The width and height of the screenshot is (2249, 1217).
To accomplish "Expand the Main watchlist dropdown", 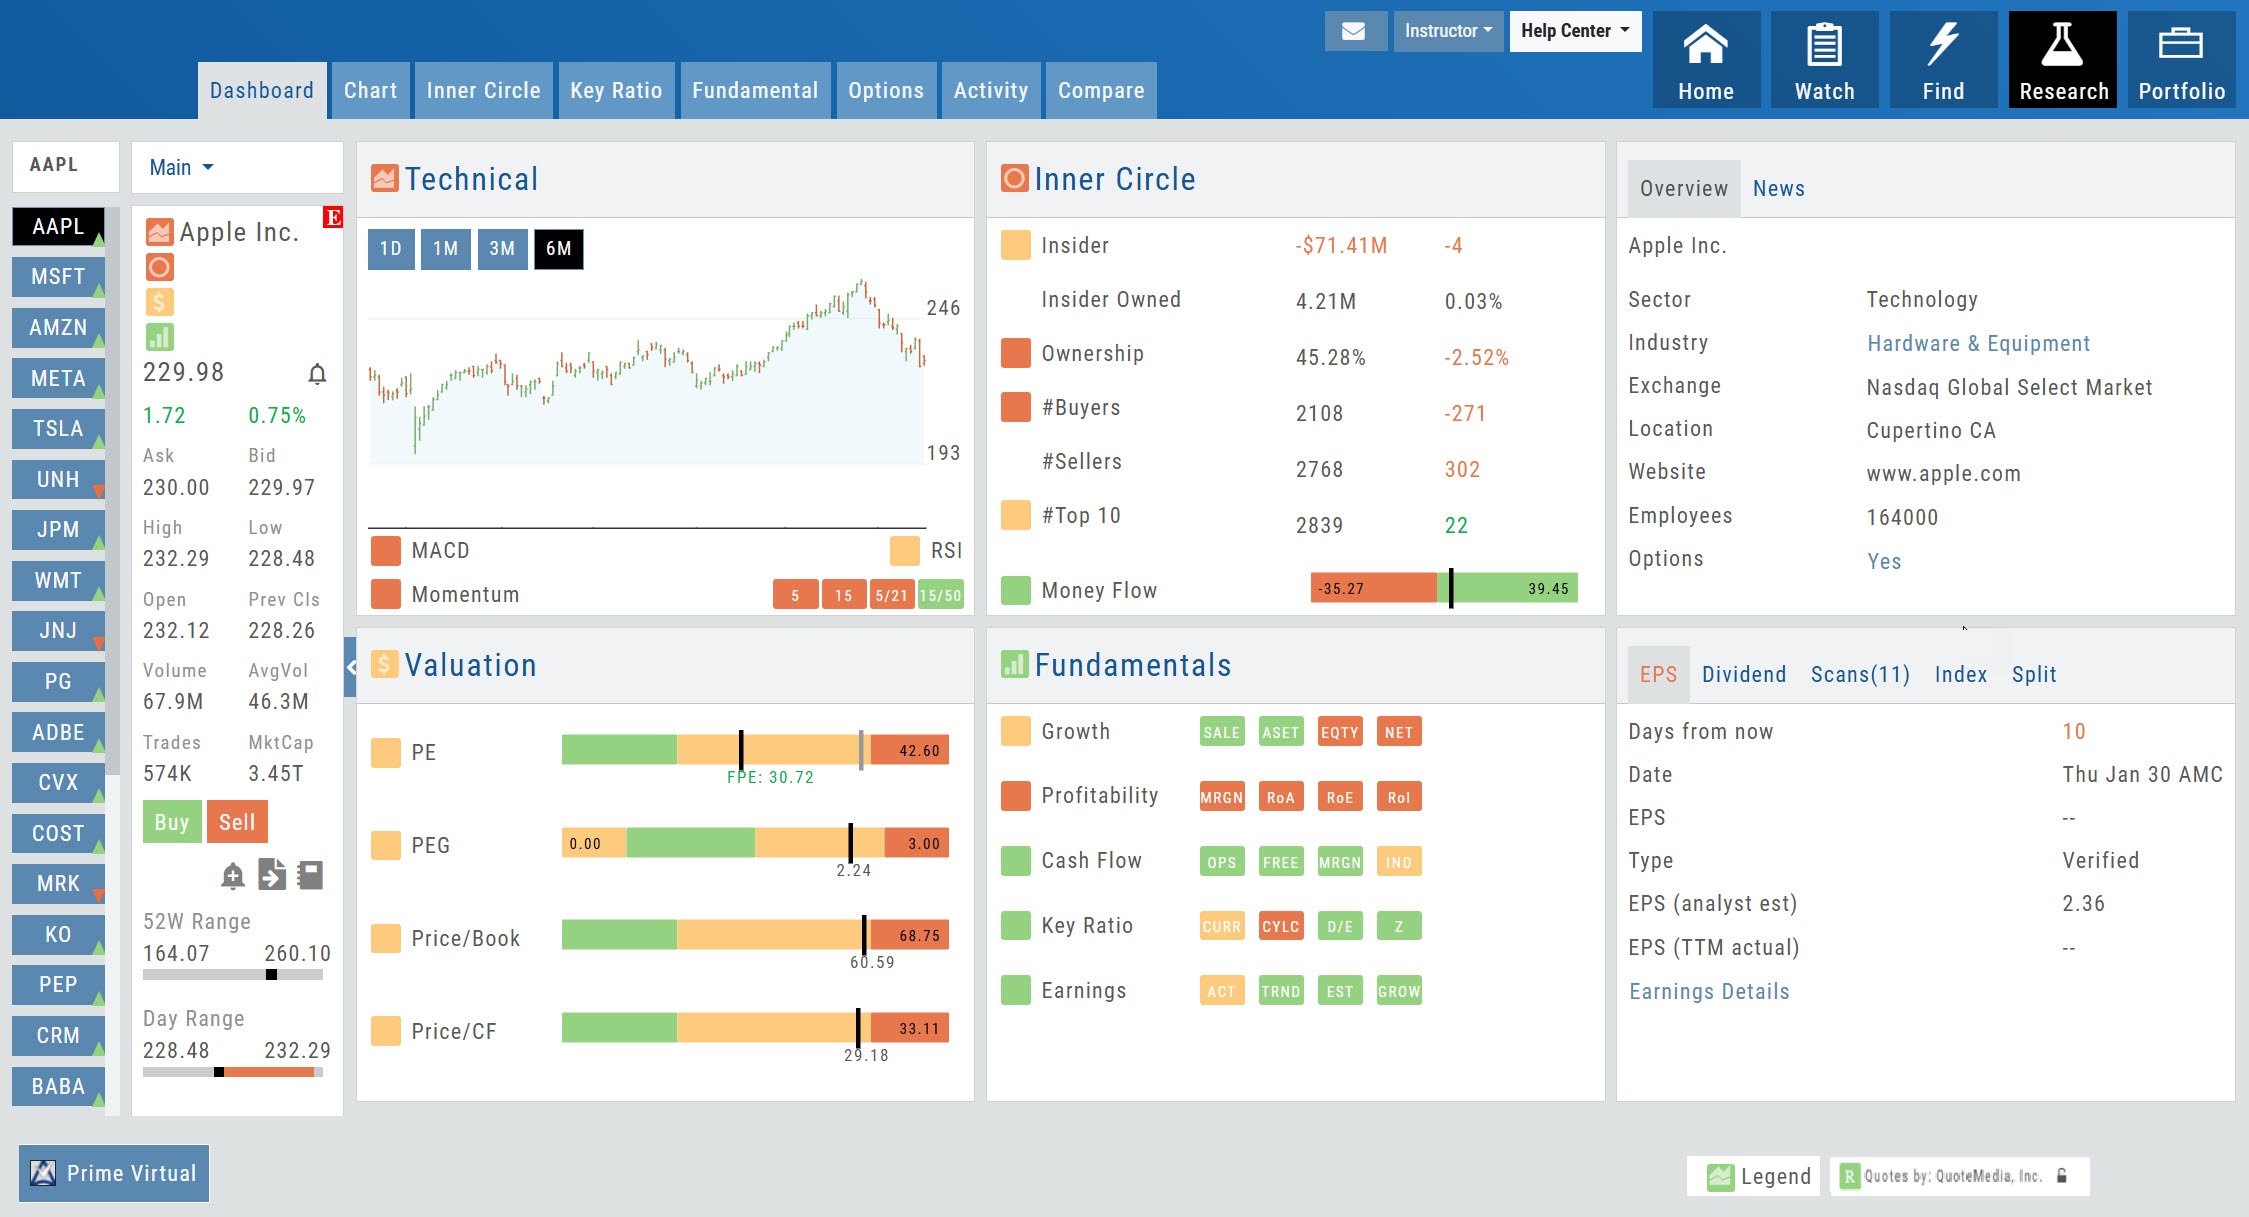I will 182,168.
